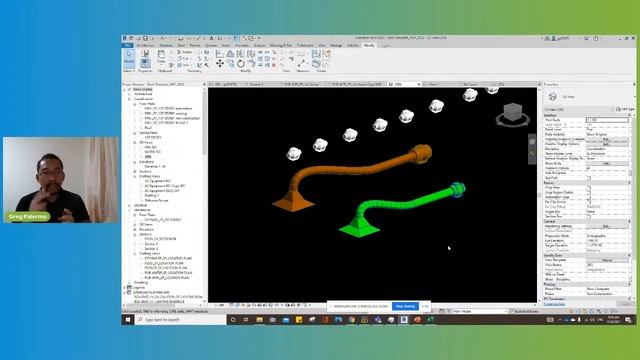Click Edit for Visibility/Graphics Overrides
640x360 pixels.
pyautogui.click(x=607, y=139)
